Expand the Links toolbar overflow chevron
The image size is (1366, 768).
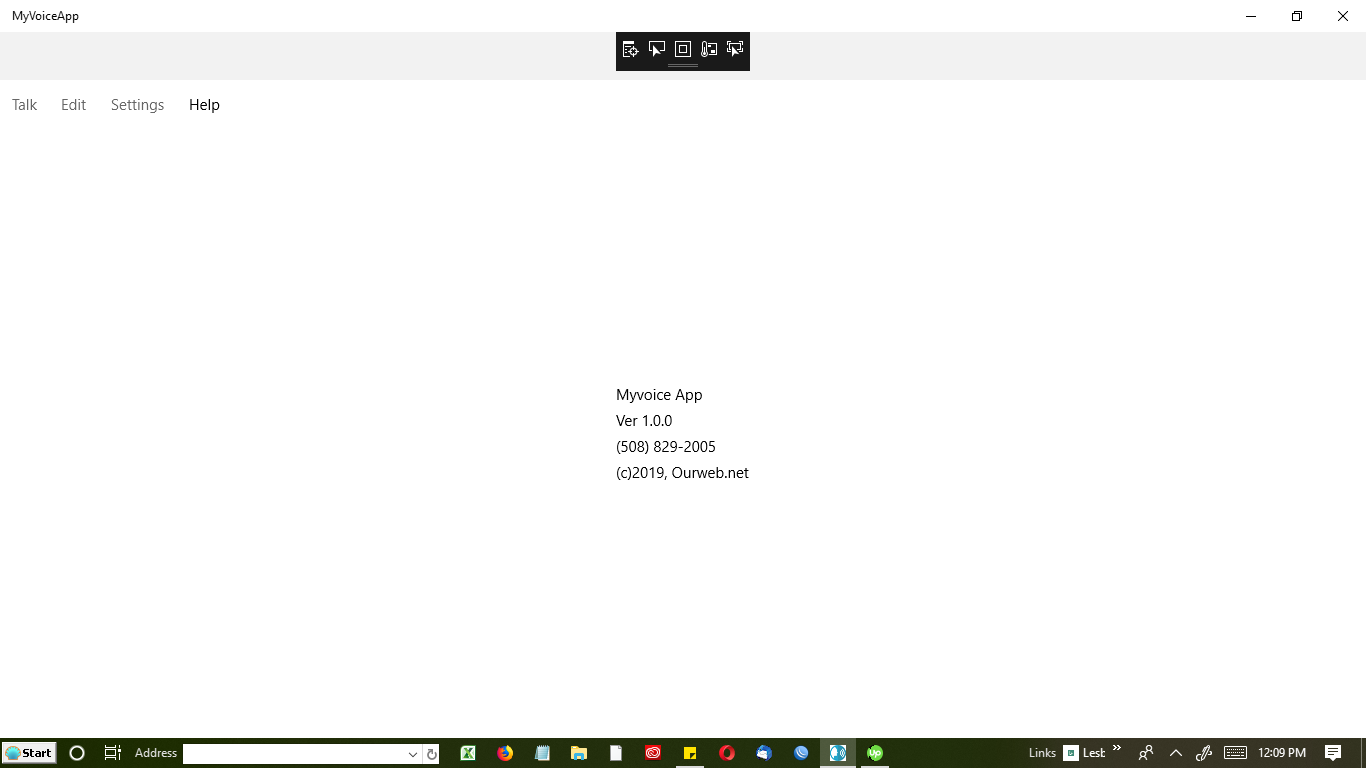(x=1116, y=749)
